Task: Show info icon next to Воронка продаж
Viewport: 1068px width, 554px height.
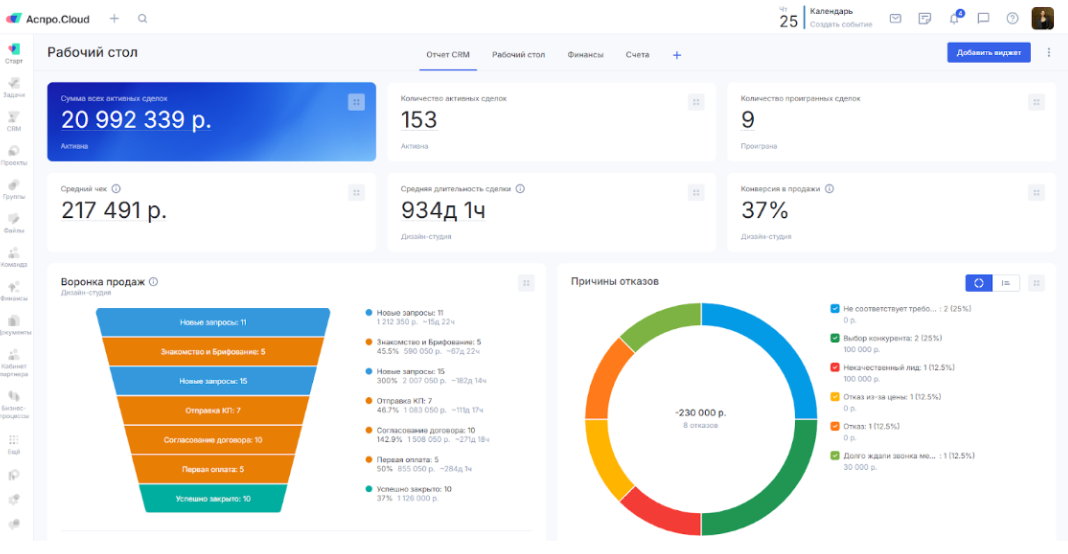Action: (x=153, y=281)
